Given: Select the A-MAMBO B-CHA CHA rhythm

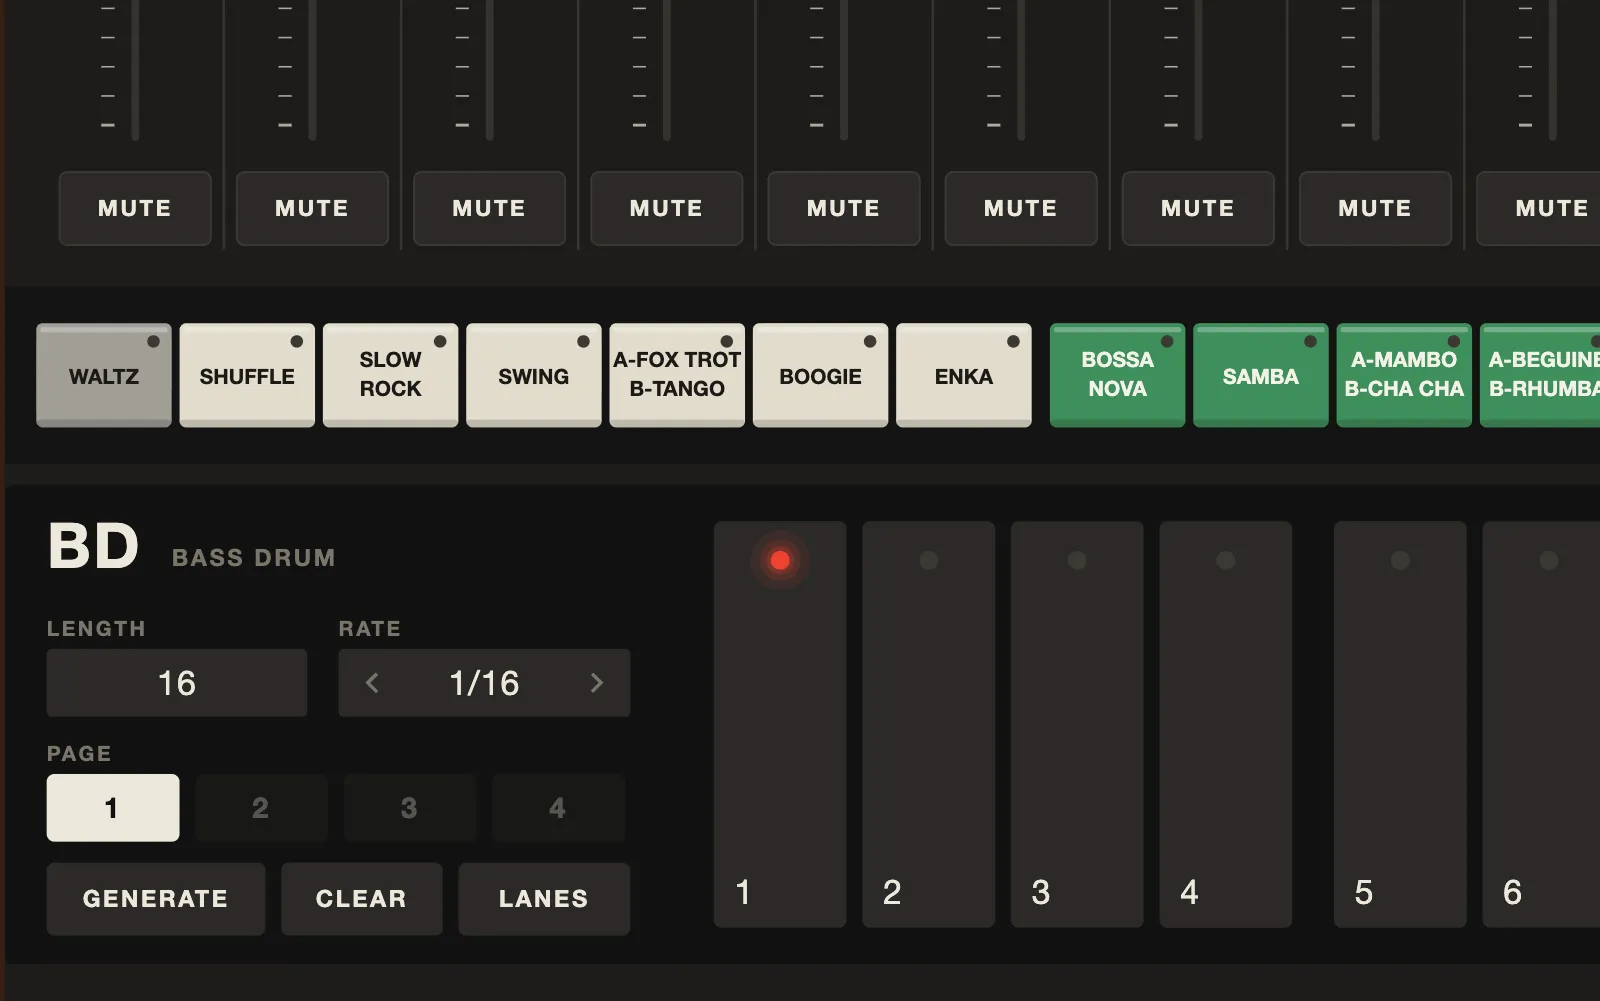Looking at the screenshot, I should click(1404, 375).
